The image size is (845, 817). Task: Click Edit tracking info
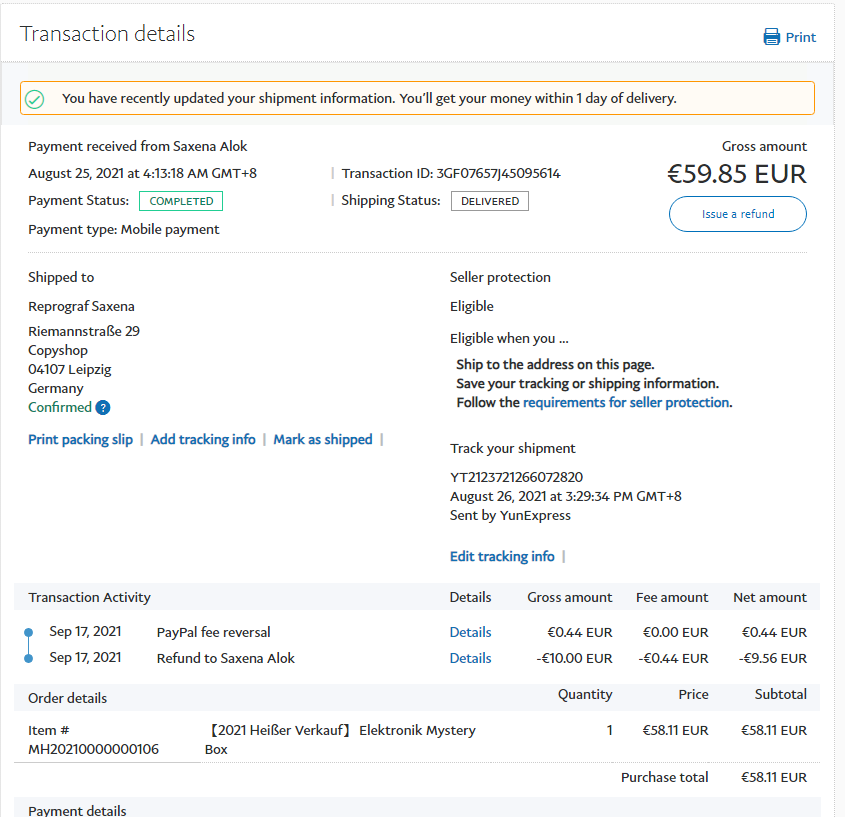click(502, 556)
